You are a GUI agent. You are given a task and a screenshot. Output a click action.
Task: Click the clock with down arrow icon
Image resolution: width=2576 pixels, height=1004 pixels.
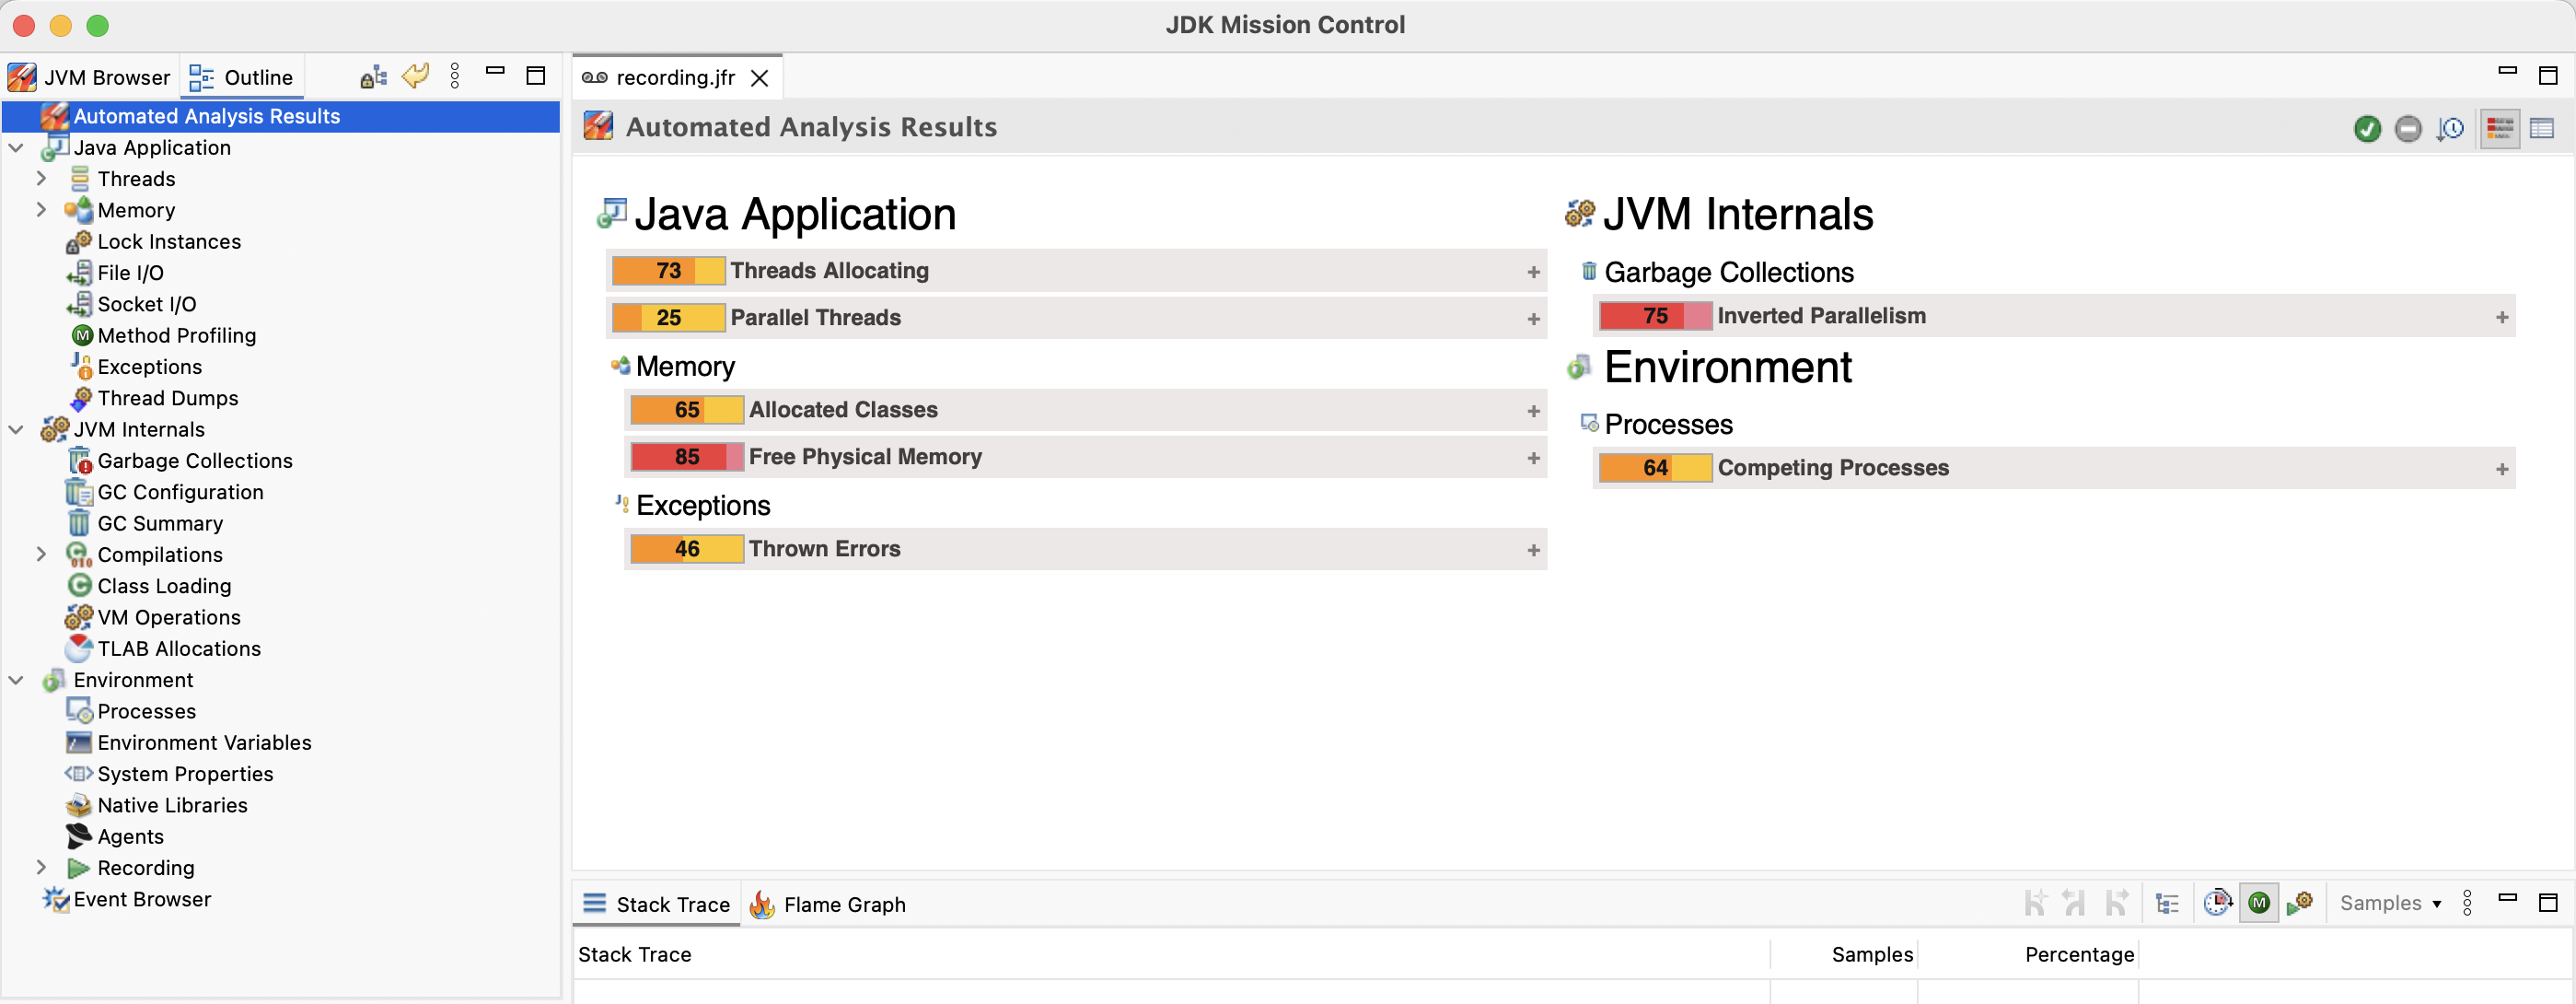point(2450,129)
